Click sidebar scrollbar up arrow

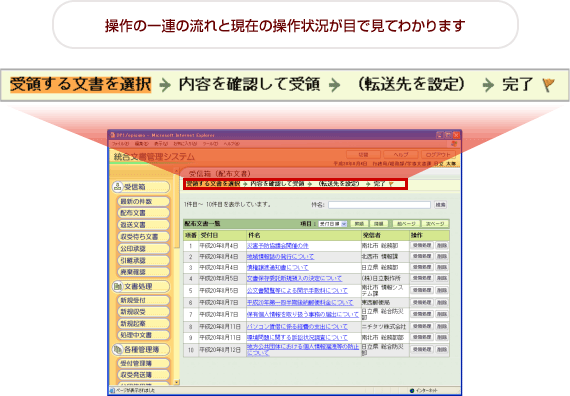[x=177, y=171]
